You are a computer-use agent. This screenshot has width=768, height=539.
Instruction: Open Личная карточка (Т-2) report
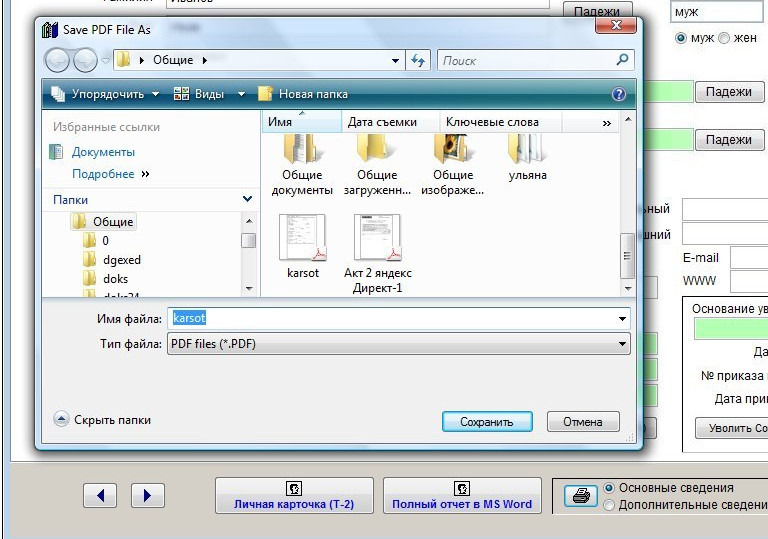(294, 495)
